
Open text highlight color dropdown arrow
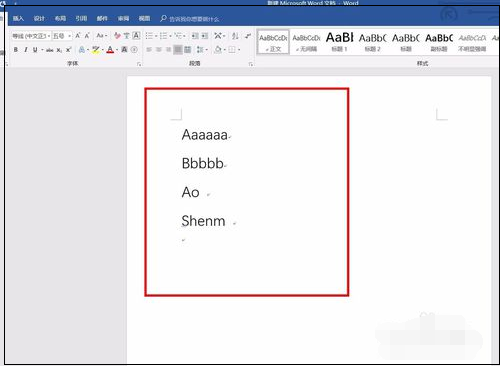click(x=103, y=50)
